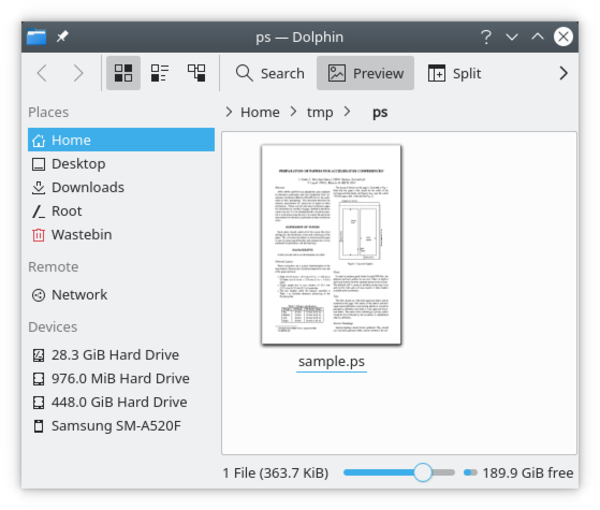The image size is (600, 510).
Task: Switch to Icons view mode
Action: pos(124,73)
